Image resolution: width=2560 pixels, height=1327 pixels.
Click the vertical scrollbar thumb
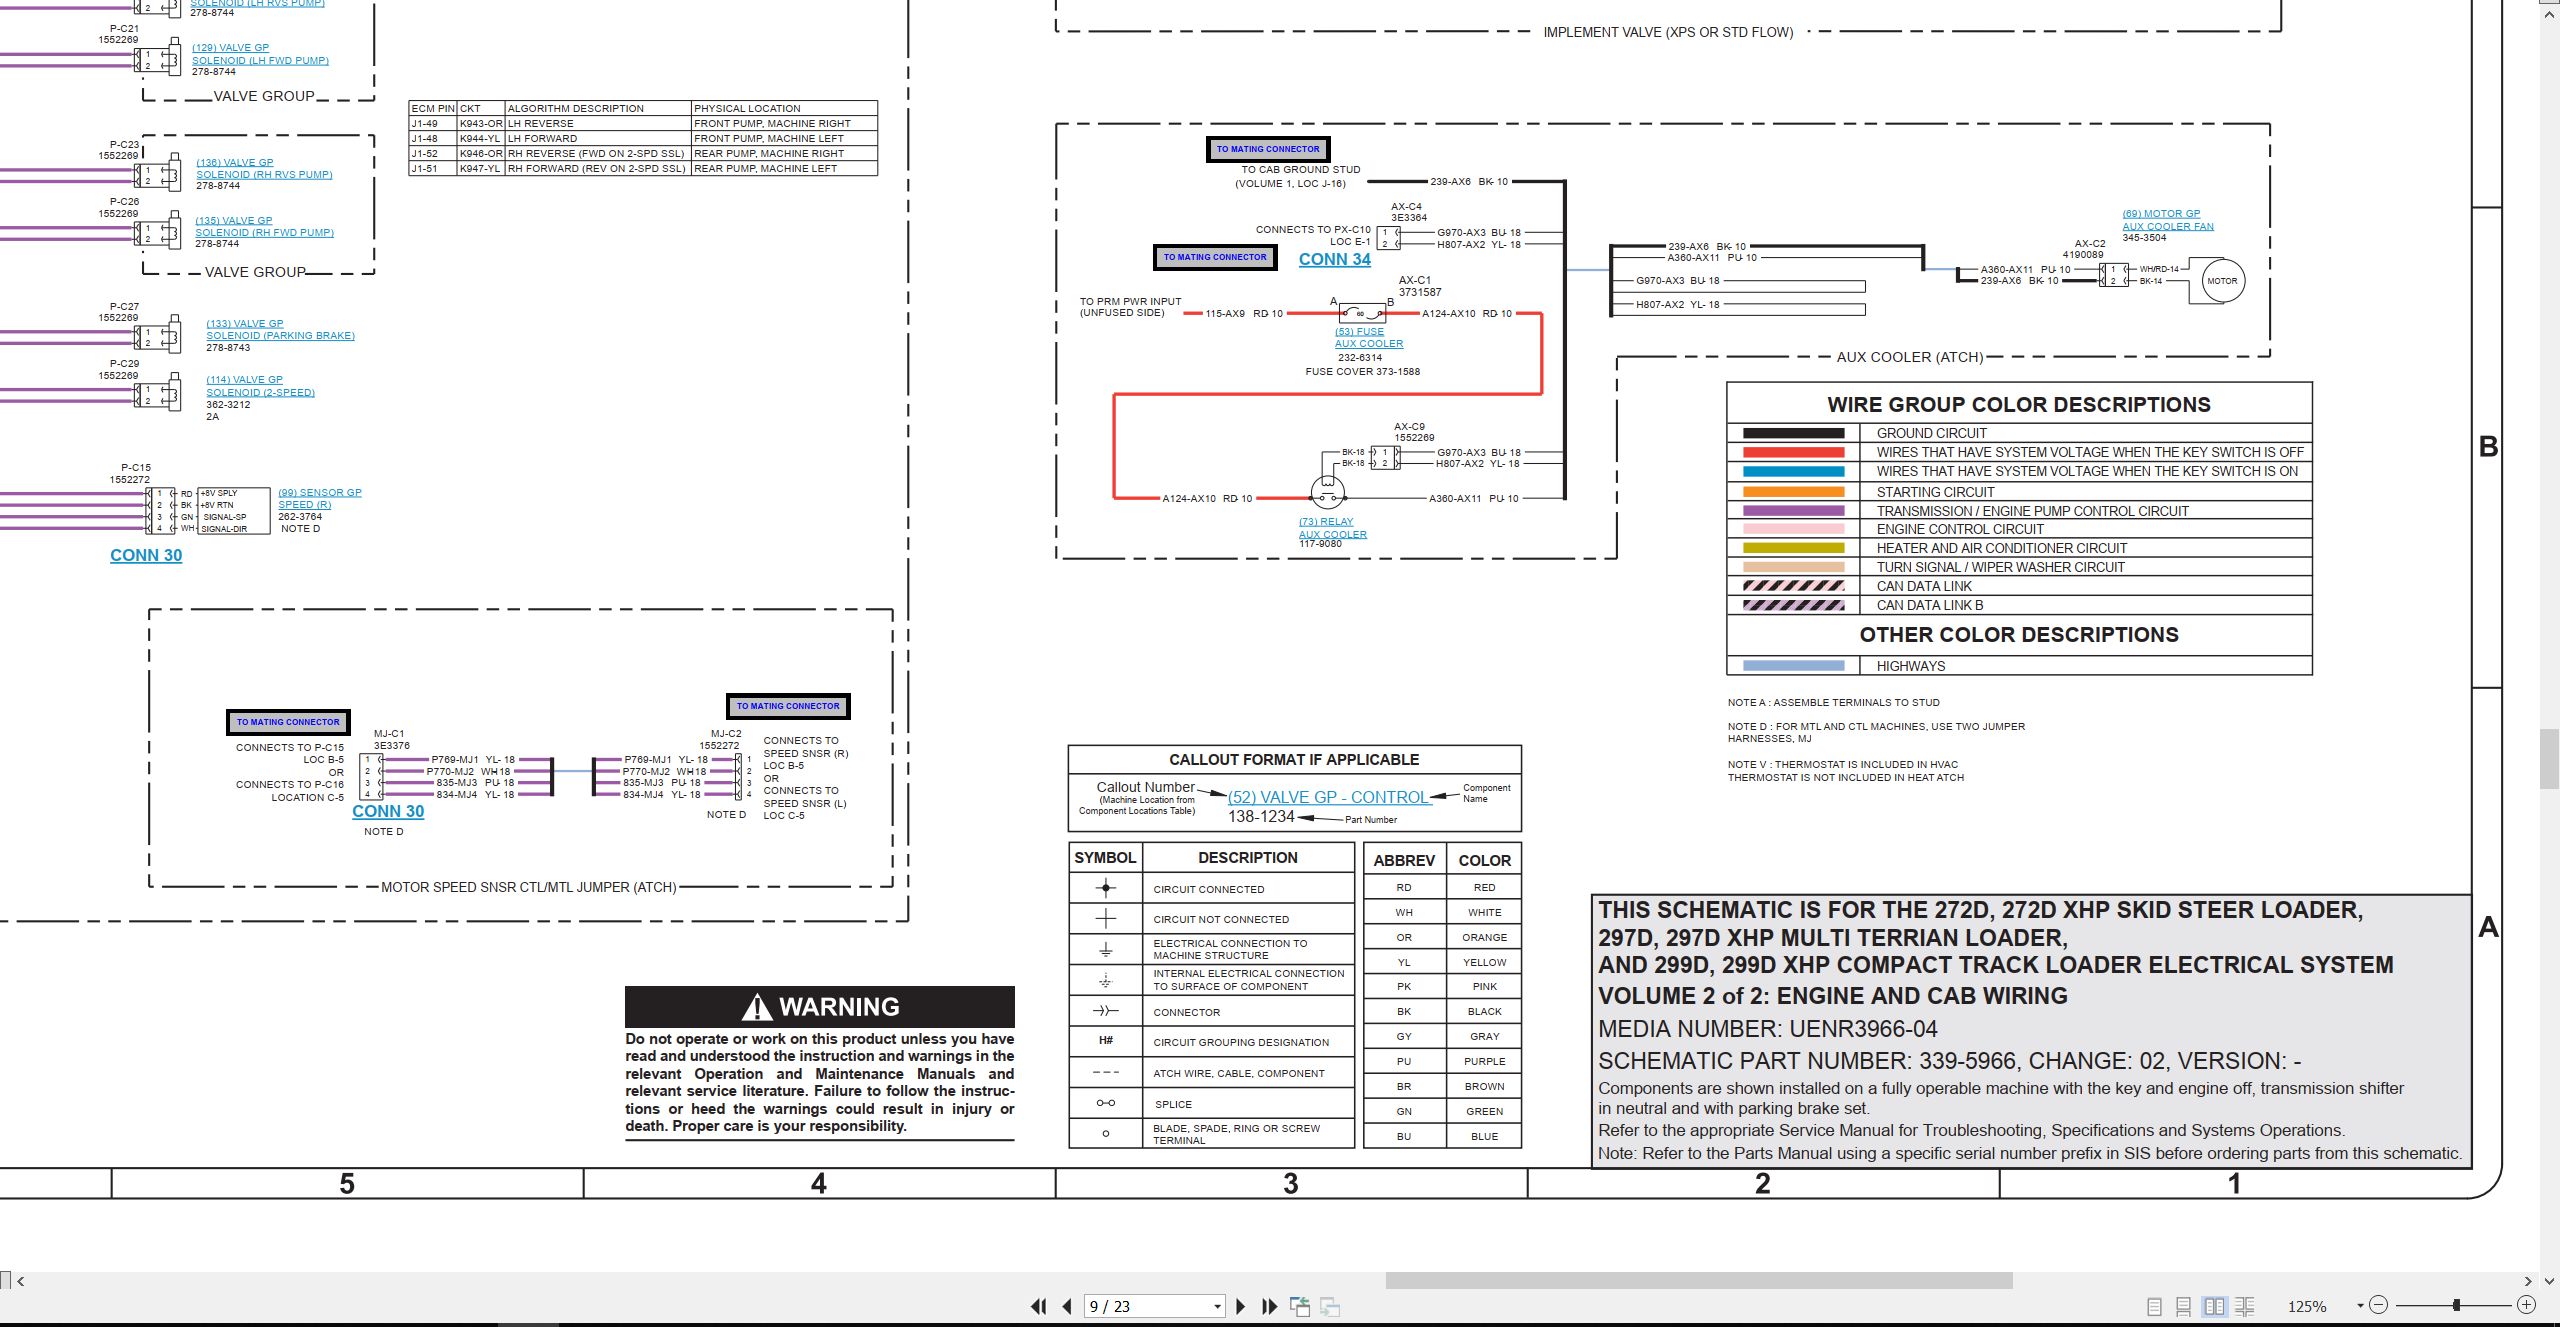2550,759
